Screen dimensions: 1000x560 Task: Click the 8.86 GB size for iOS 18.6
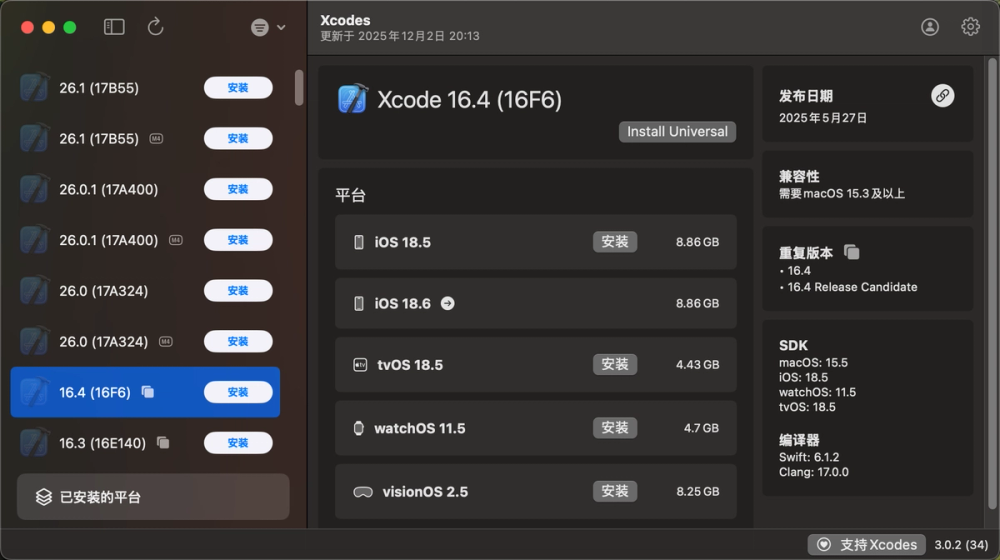coord(697,304)
